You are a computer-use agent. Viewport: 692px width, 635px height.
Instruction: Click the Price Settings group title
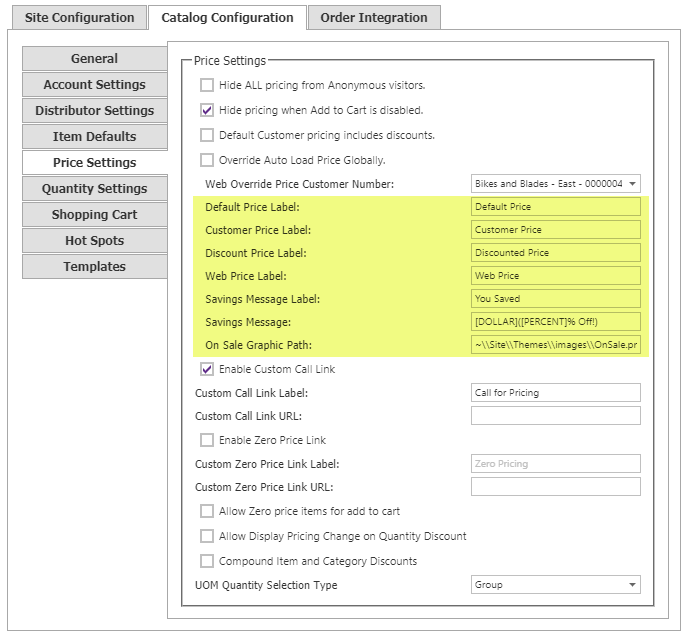pos(230,60)
